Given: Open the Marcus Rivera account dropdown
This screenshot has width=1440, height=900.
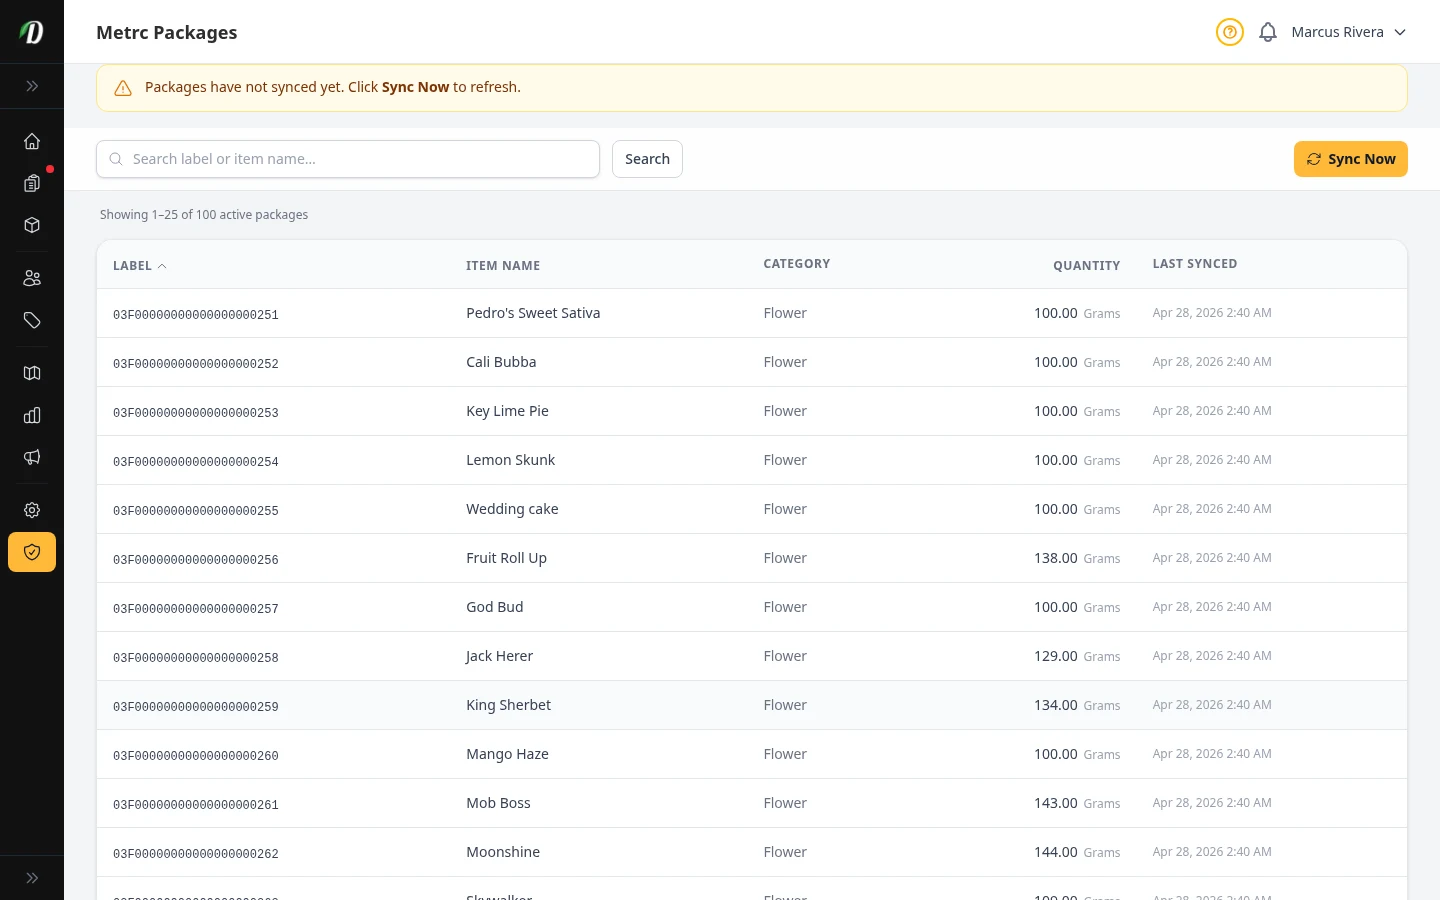Looking at the screenshot, I should tap(1349, 32).
